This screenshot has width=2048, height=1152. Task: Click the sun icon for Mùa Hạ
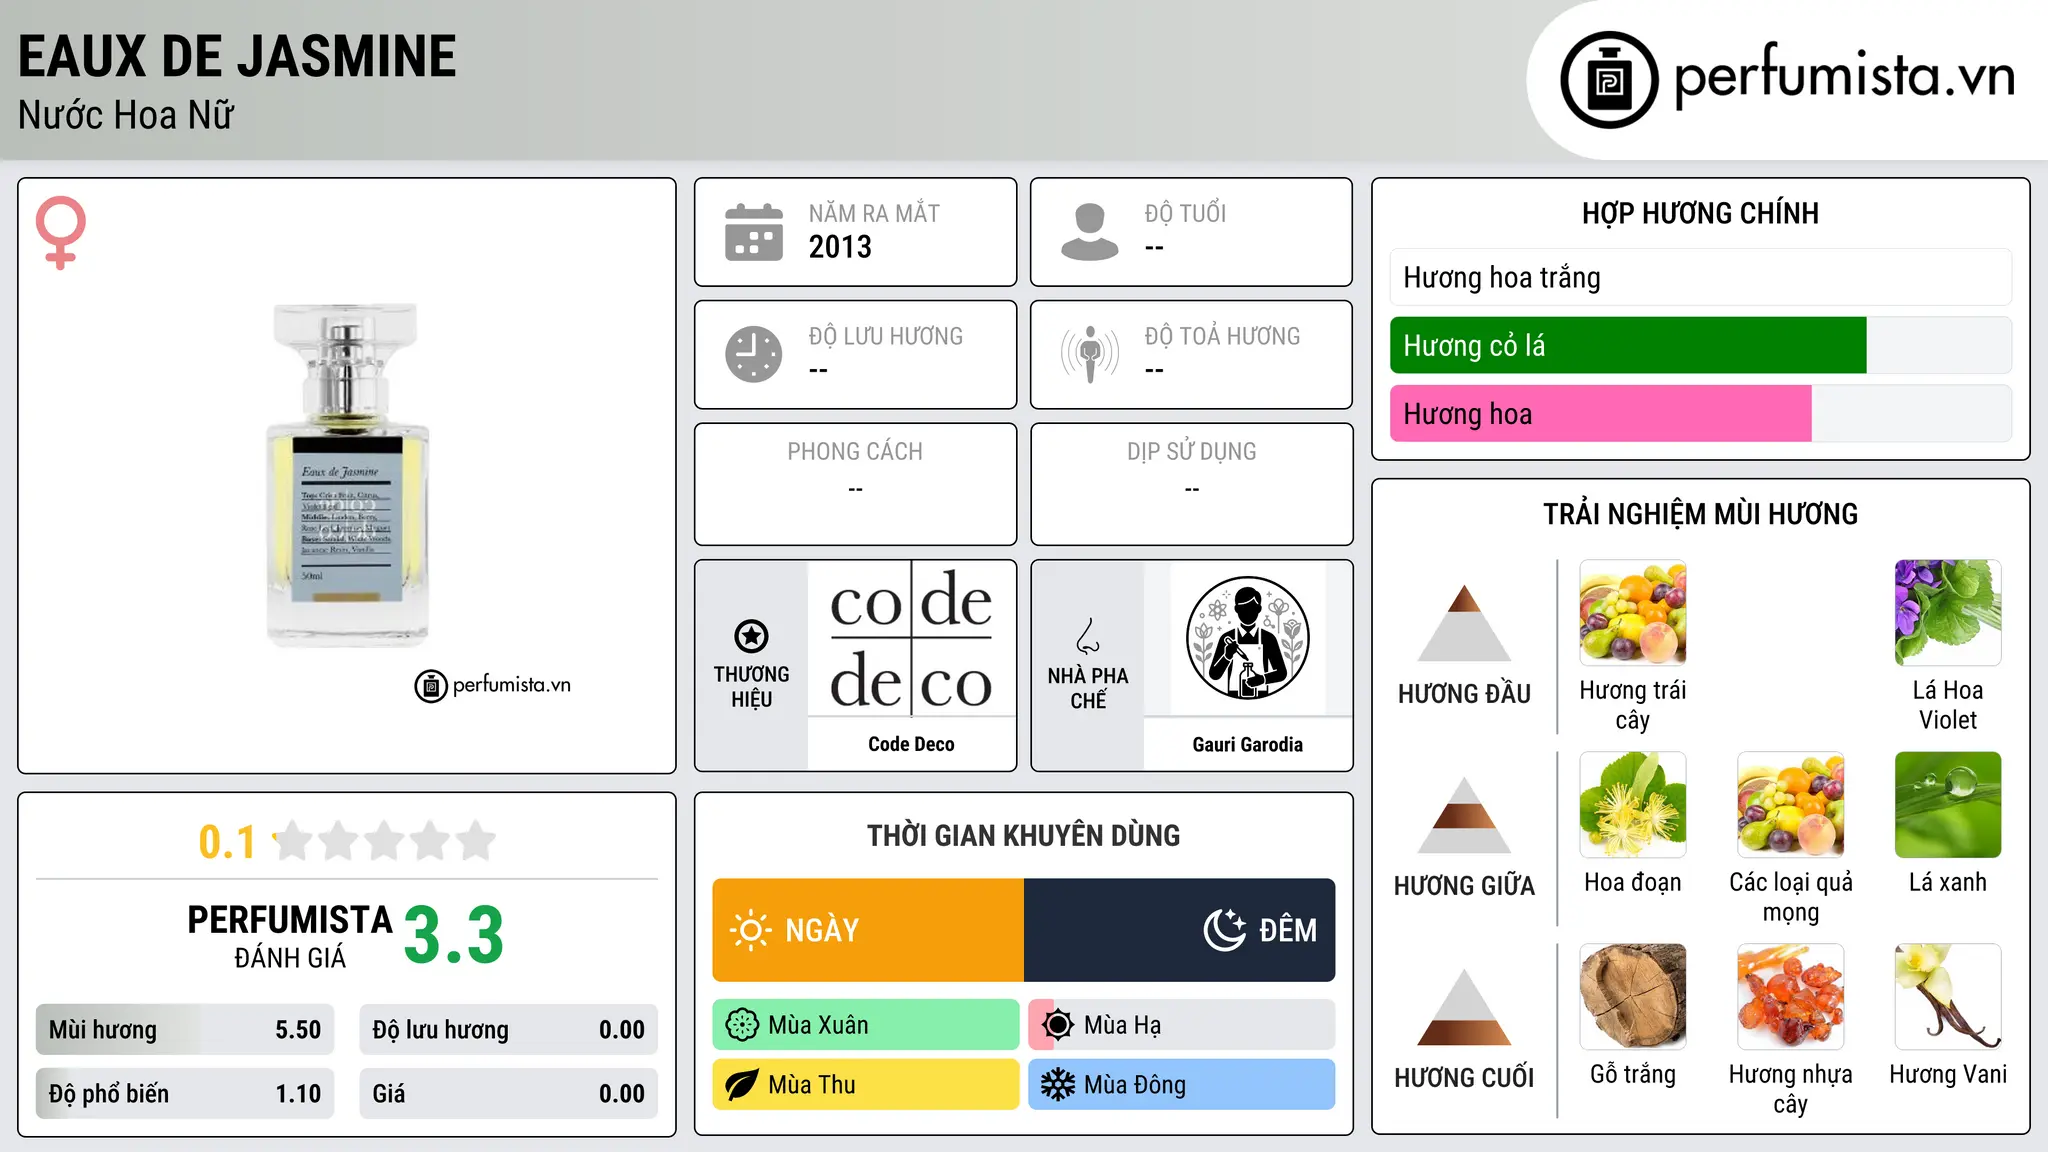pos(1058,1025)
